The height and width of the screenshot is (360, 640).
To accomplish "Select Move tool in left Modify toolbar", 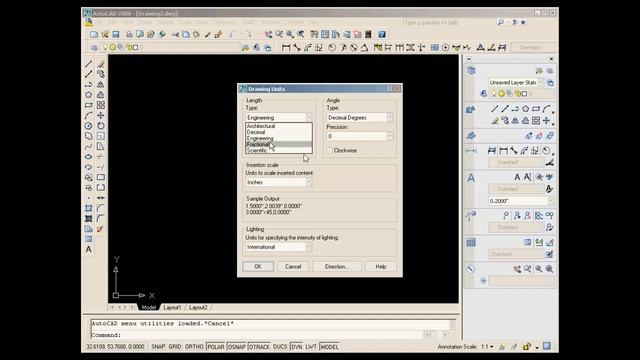I will [x=101, y=116].
